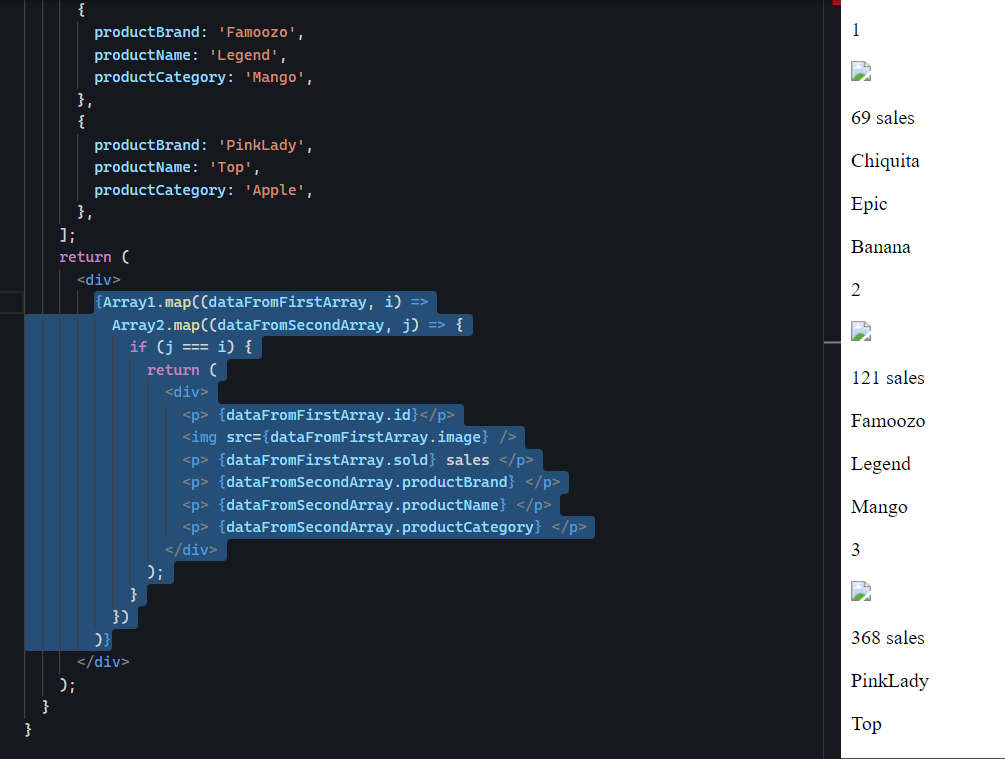The width and height of the screenshot is (1005, 759).
Task: Select the 'Top' text in preview
Action: pyautogui.click(x=867, y=724)
